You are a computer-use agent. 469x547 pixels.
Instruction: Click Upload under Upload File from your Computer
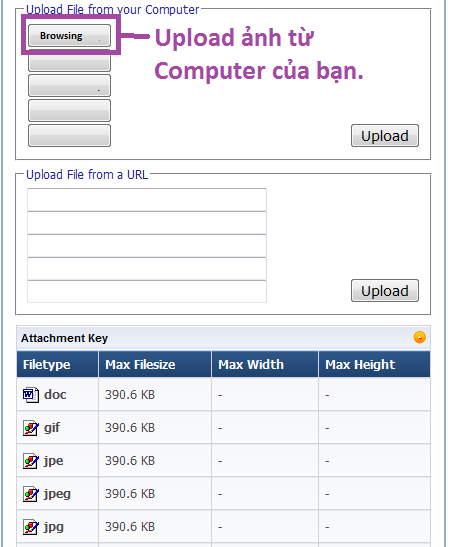385,136
